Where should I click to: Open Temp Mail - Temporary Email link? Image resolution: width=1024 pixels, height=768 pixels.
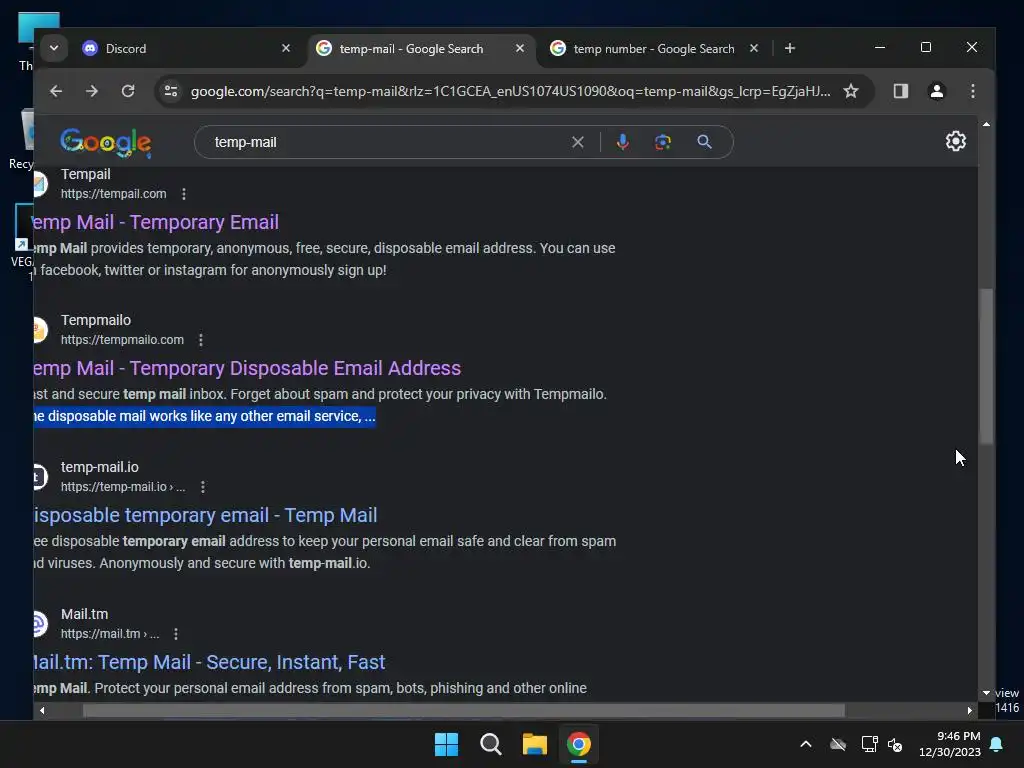[156, 222]
